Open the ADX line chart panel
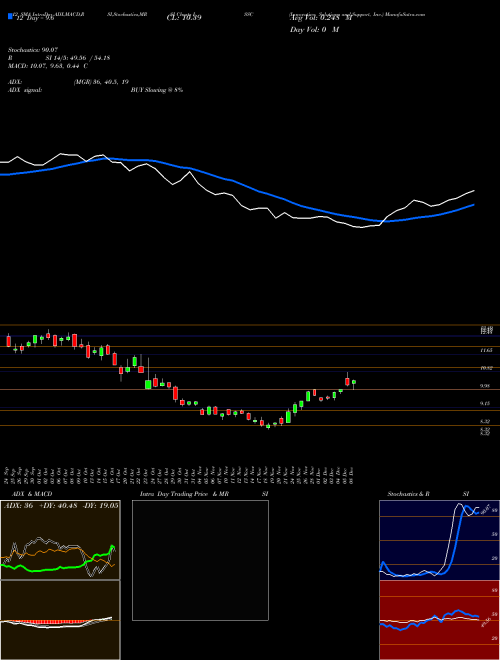Viewport: 500px width, 660px height. point(60,540)
